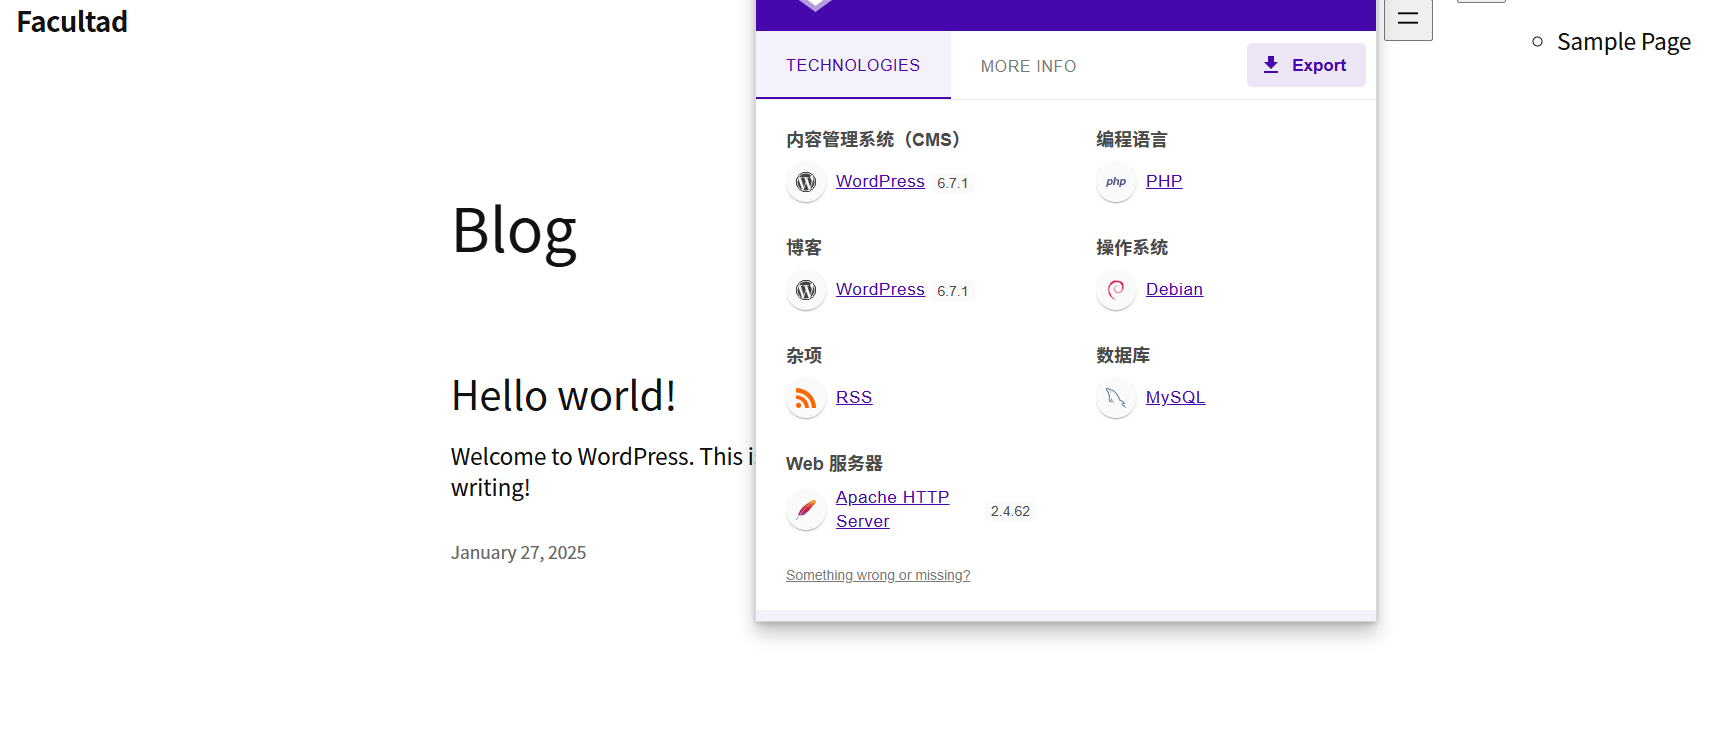Open the MySQL technology link
This screenshot has height=748, width=1712.
tap(1175, 397)
